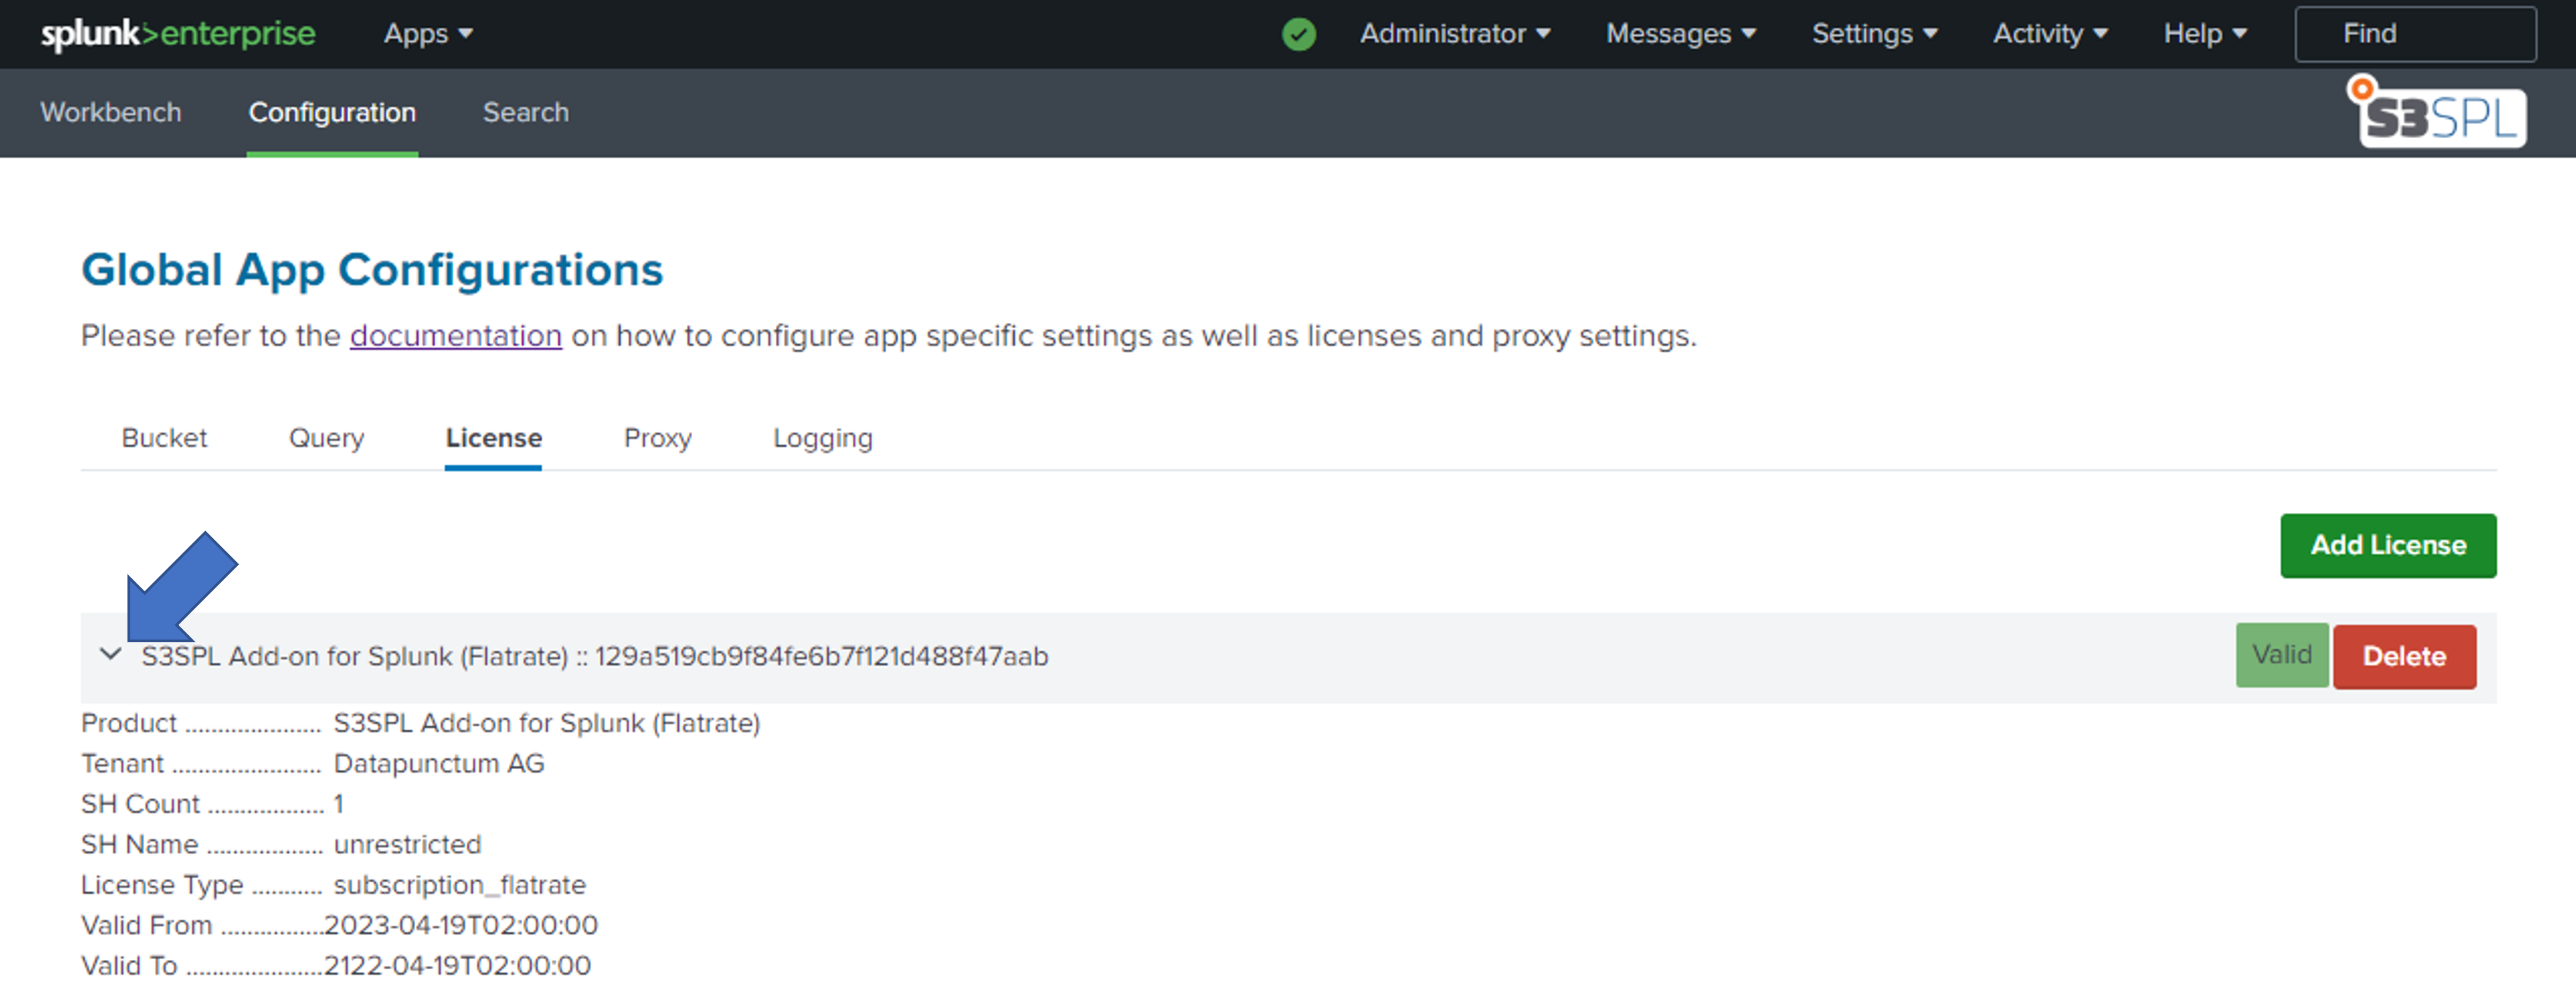Switch to the Query tab
Viewport: 2576px width, 1001px height.
click(x=326, y=438)
